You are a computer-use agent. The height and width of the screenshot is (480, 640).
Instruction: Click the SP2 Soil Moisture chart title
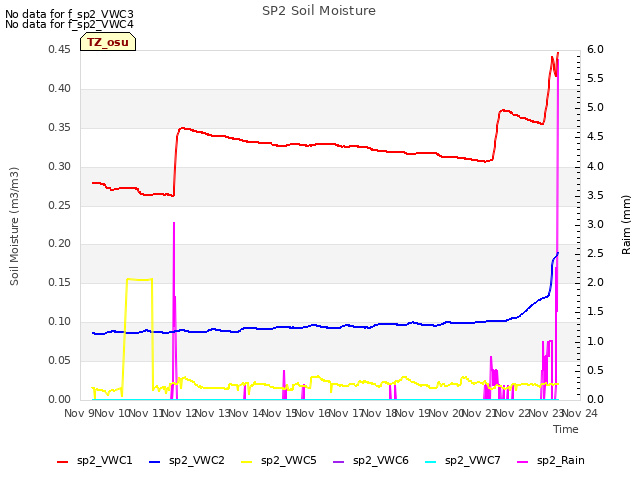319,11
